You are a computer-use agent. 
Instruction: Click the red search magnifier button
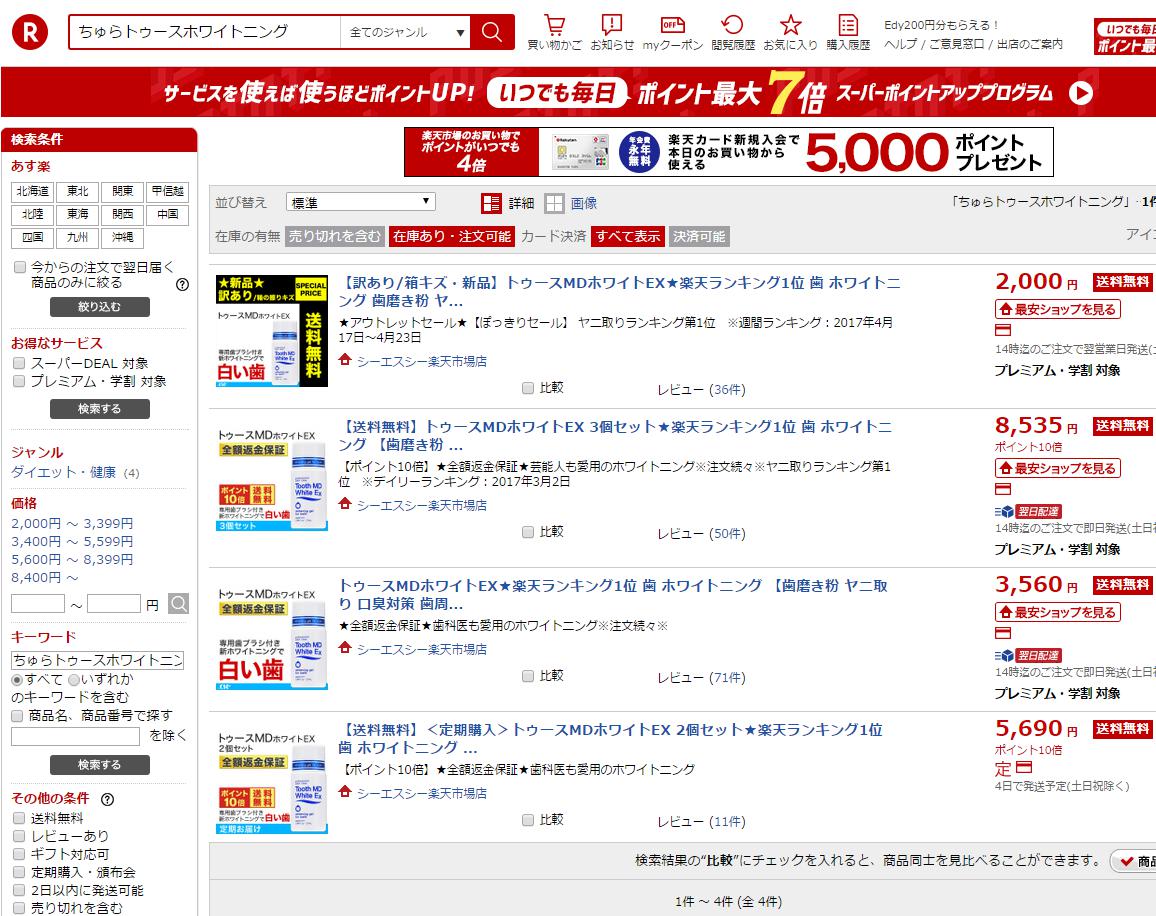pos(492,32)
